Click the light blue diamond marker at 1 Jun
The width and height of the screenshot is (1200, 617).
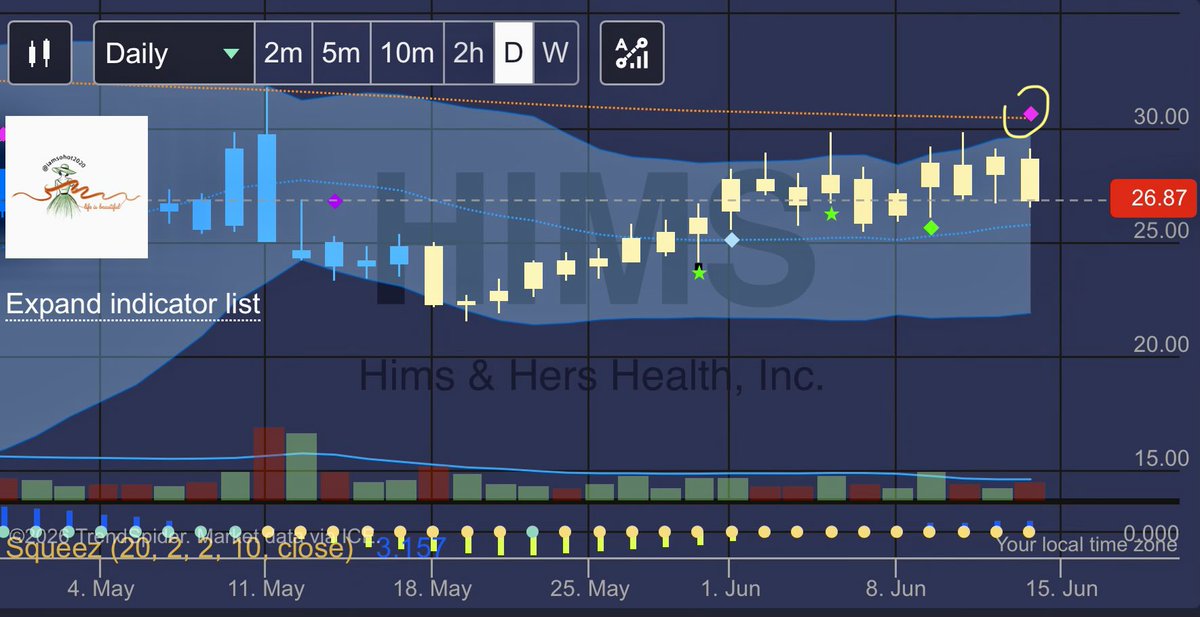731,240
